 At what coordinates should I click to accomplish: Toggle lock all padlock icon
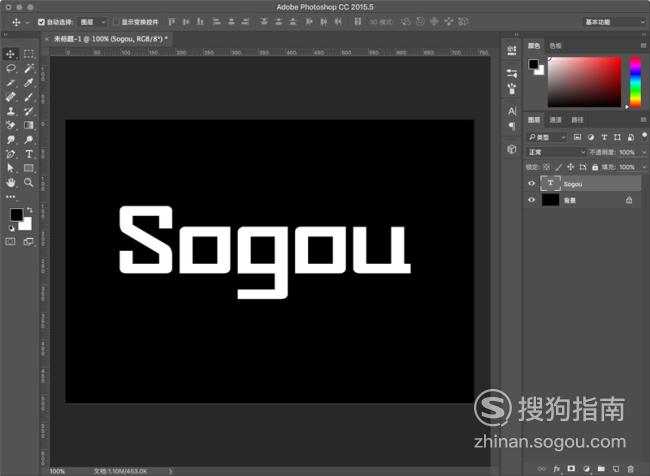tap(595, 167)
